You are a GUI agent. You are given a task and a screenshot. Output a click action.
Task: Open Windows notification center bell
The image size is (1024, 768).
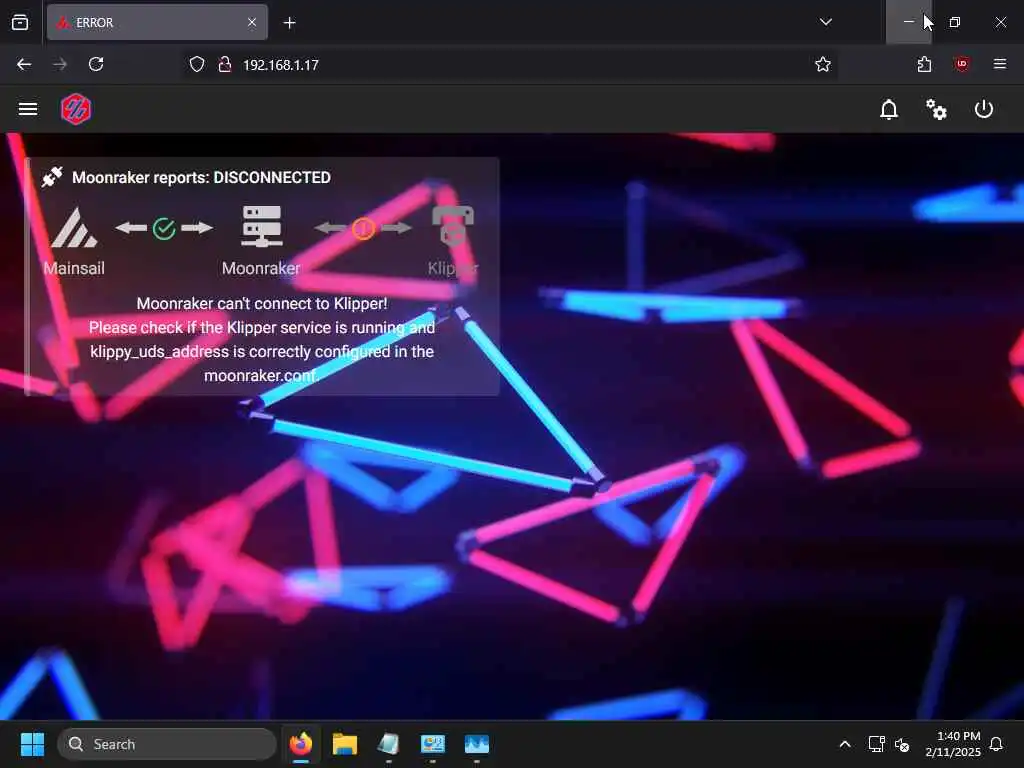point(996,744)
